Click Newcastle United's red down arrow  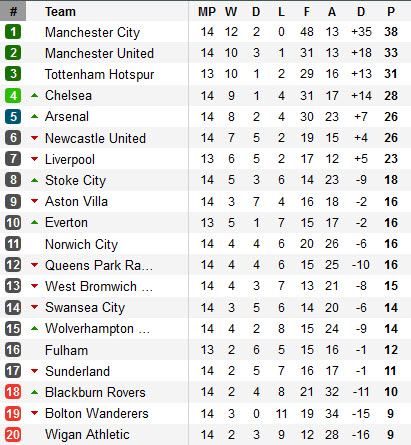click(34, 138)
